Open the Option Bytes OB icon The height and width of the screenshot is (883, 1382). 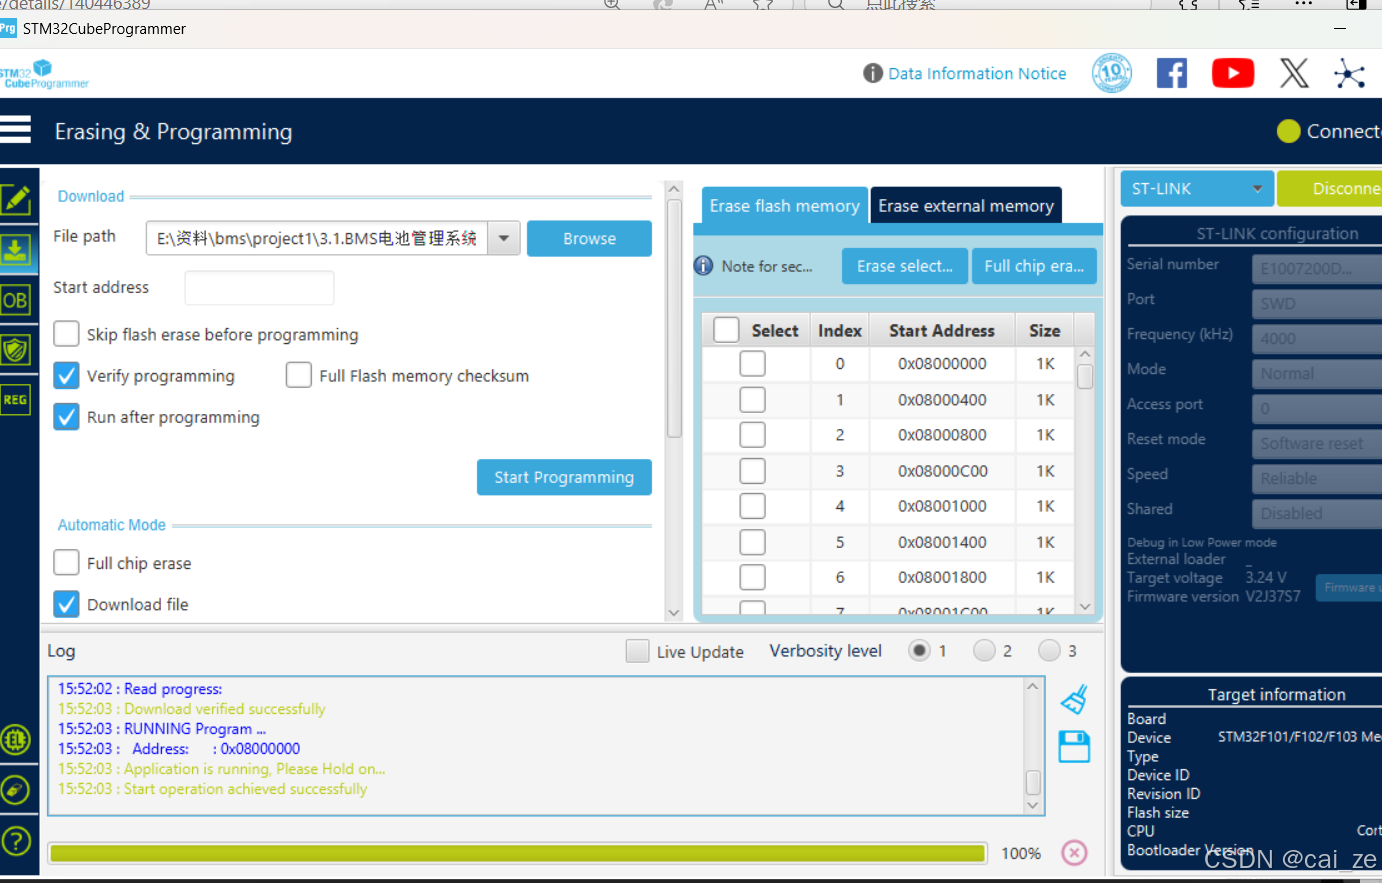tap(15, 300)
